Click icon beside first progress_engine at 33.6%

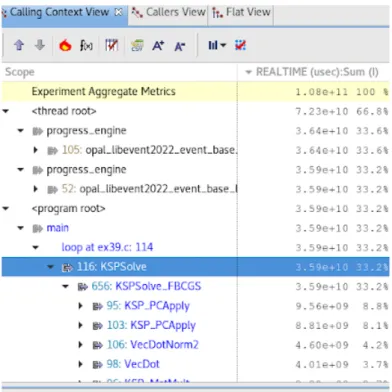(x=38, y=131)
